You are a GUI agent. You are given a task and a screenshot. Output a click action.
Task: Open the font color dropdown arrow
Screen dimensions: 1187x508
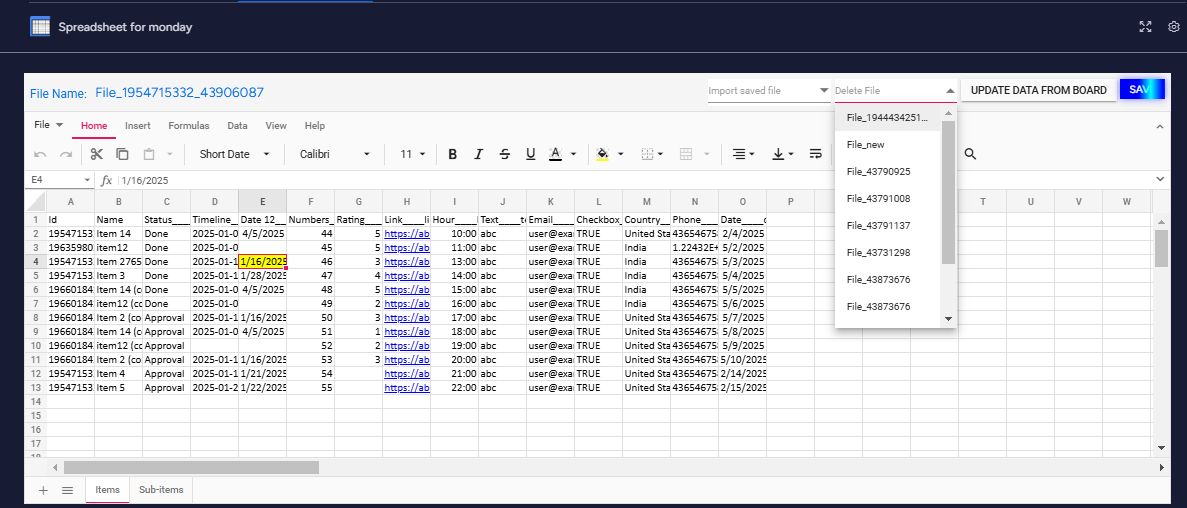(x=574, y=154)
